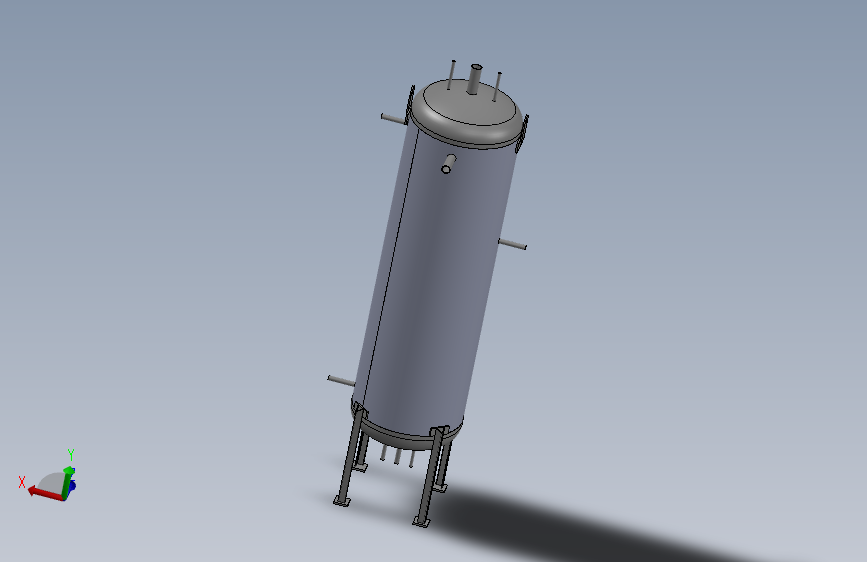Select the domed top head of the tank

coord(467,113)
